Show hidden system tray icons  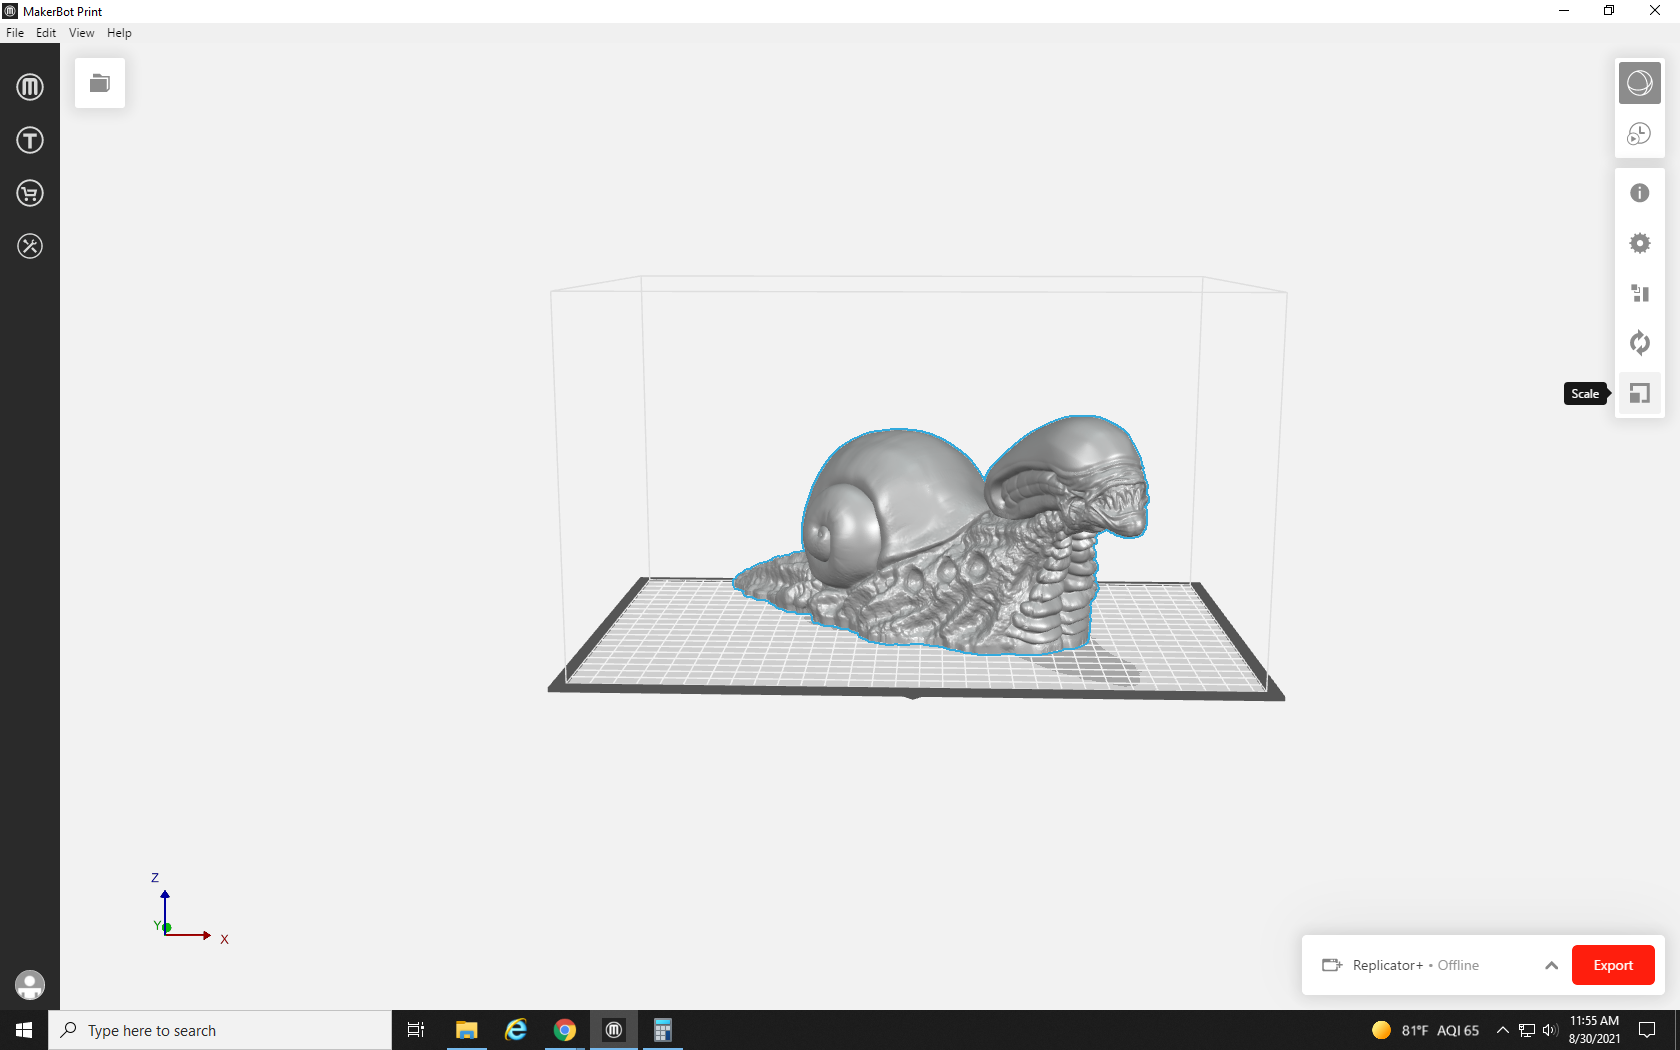coord(1502,1030)
